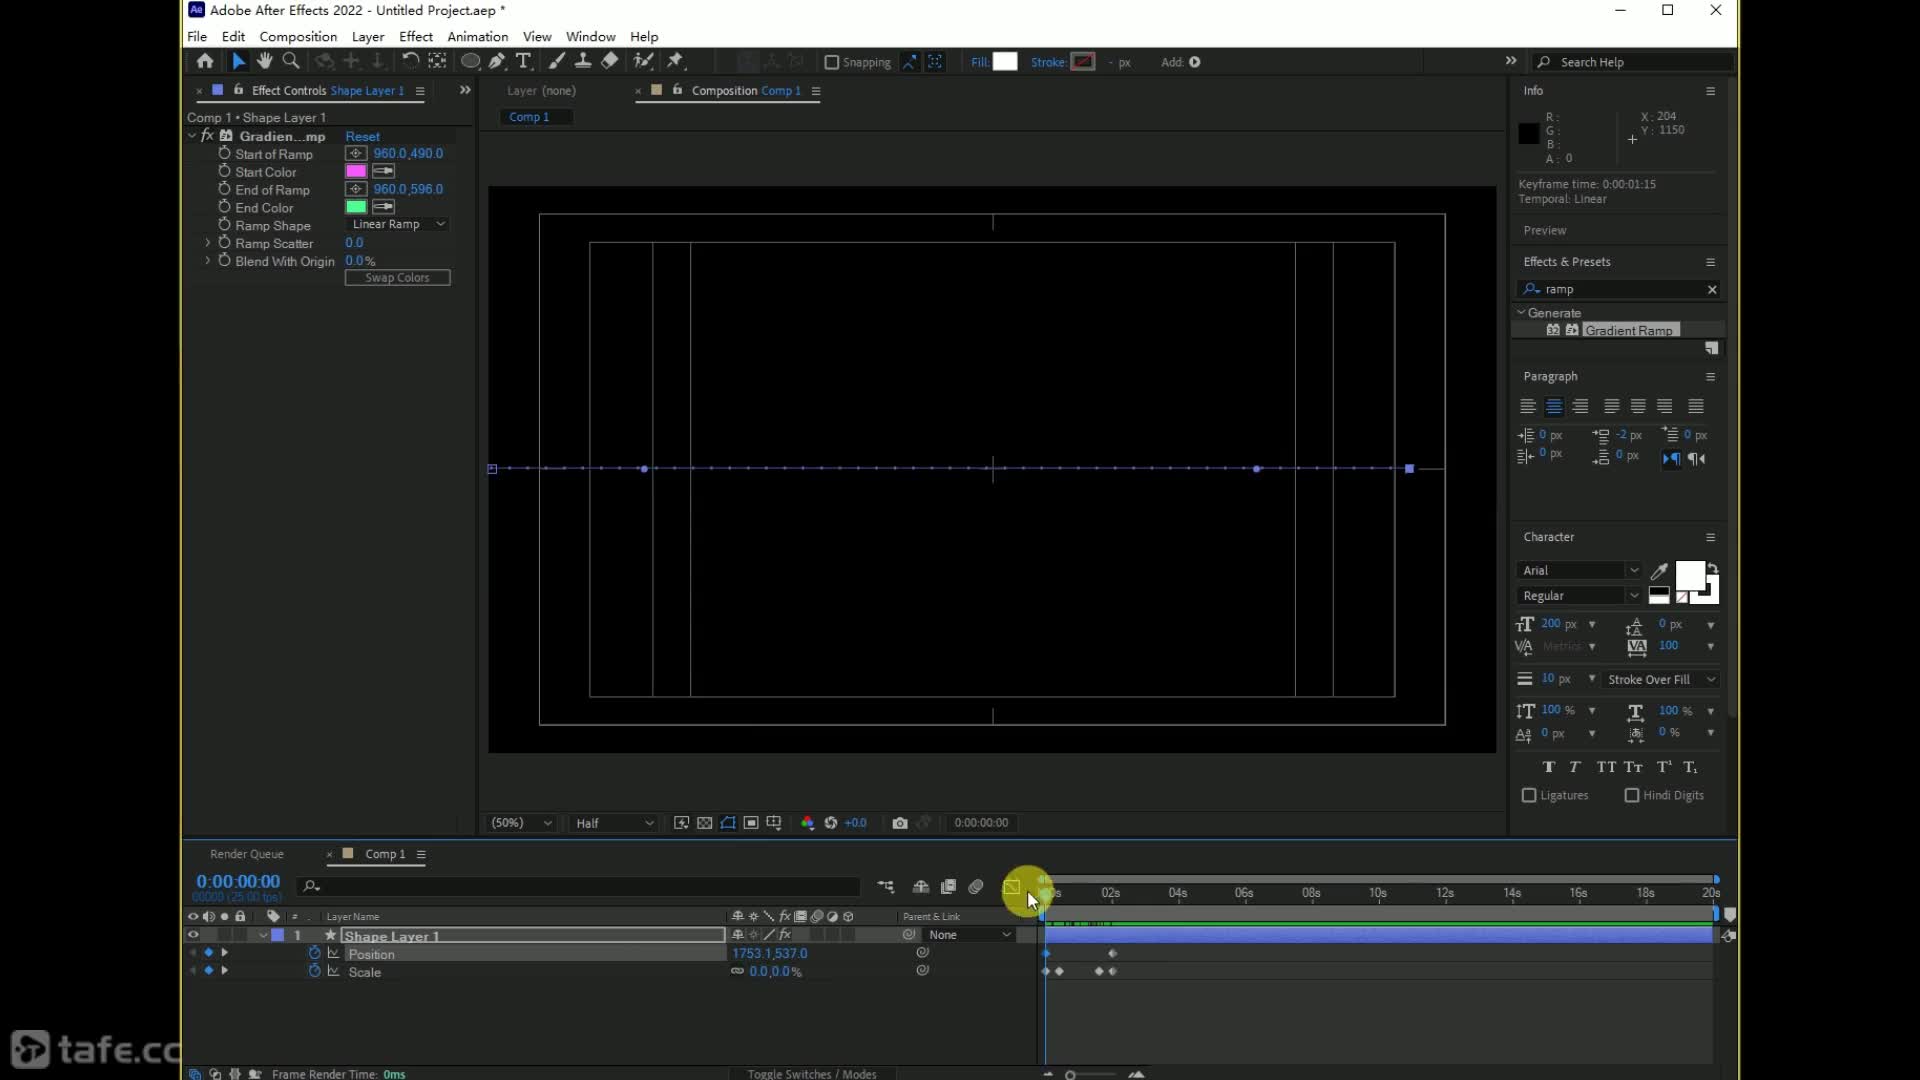The width and height of the screenshot is (1920, 1080).
Task: Click the eyedropper in Character panel
Action: point(1659,571)
